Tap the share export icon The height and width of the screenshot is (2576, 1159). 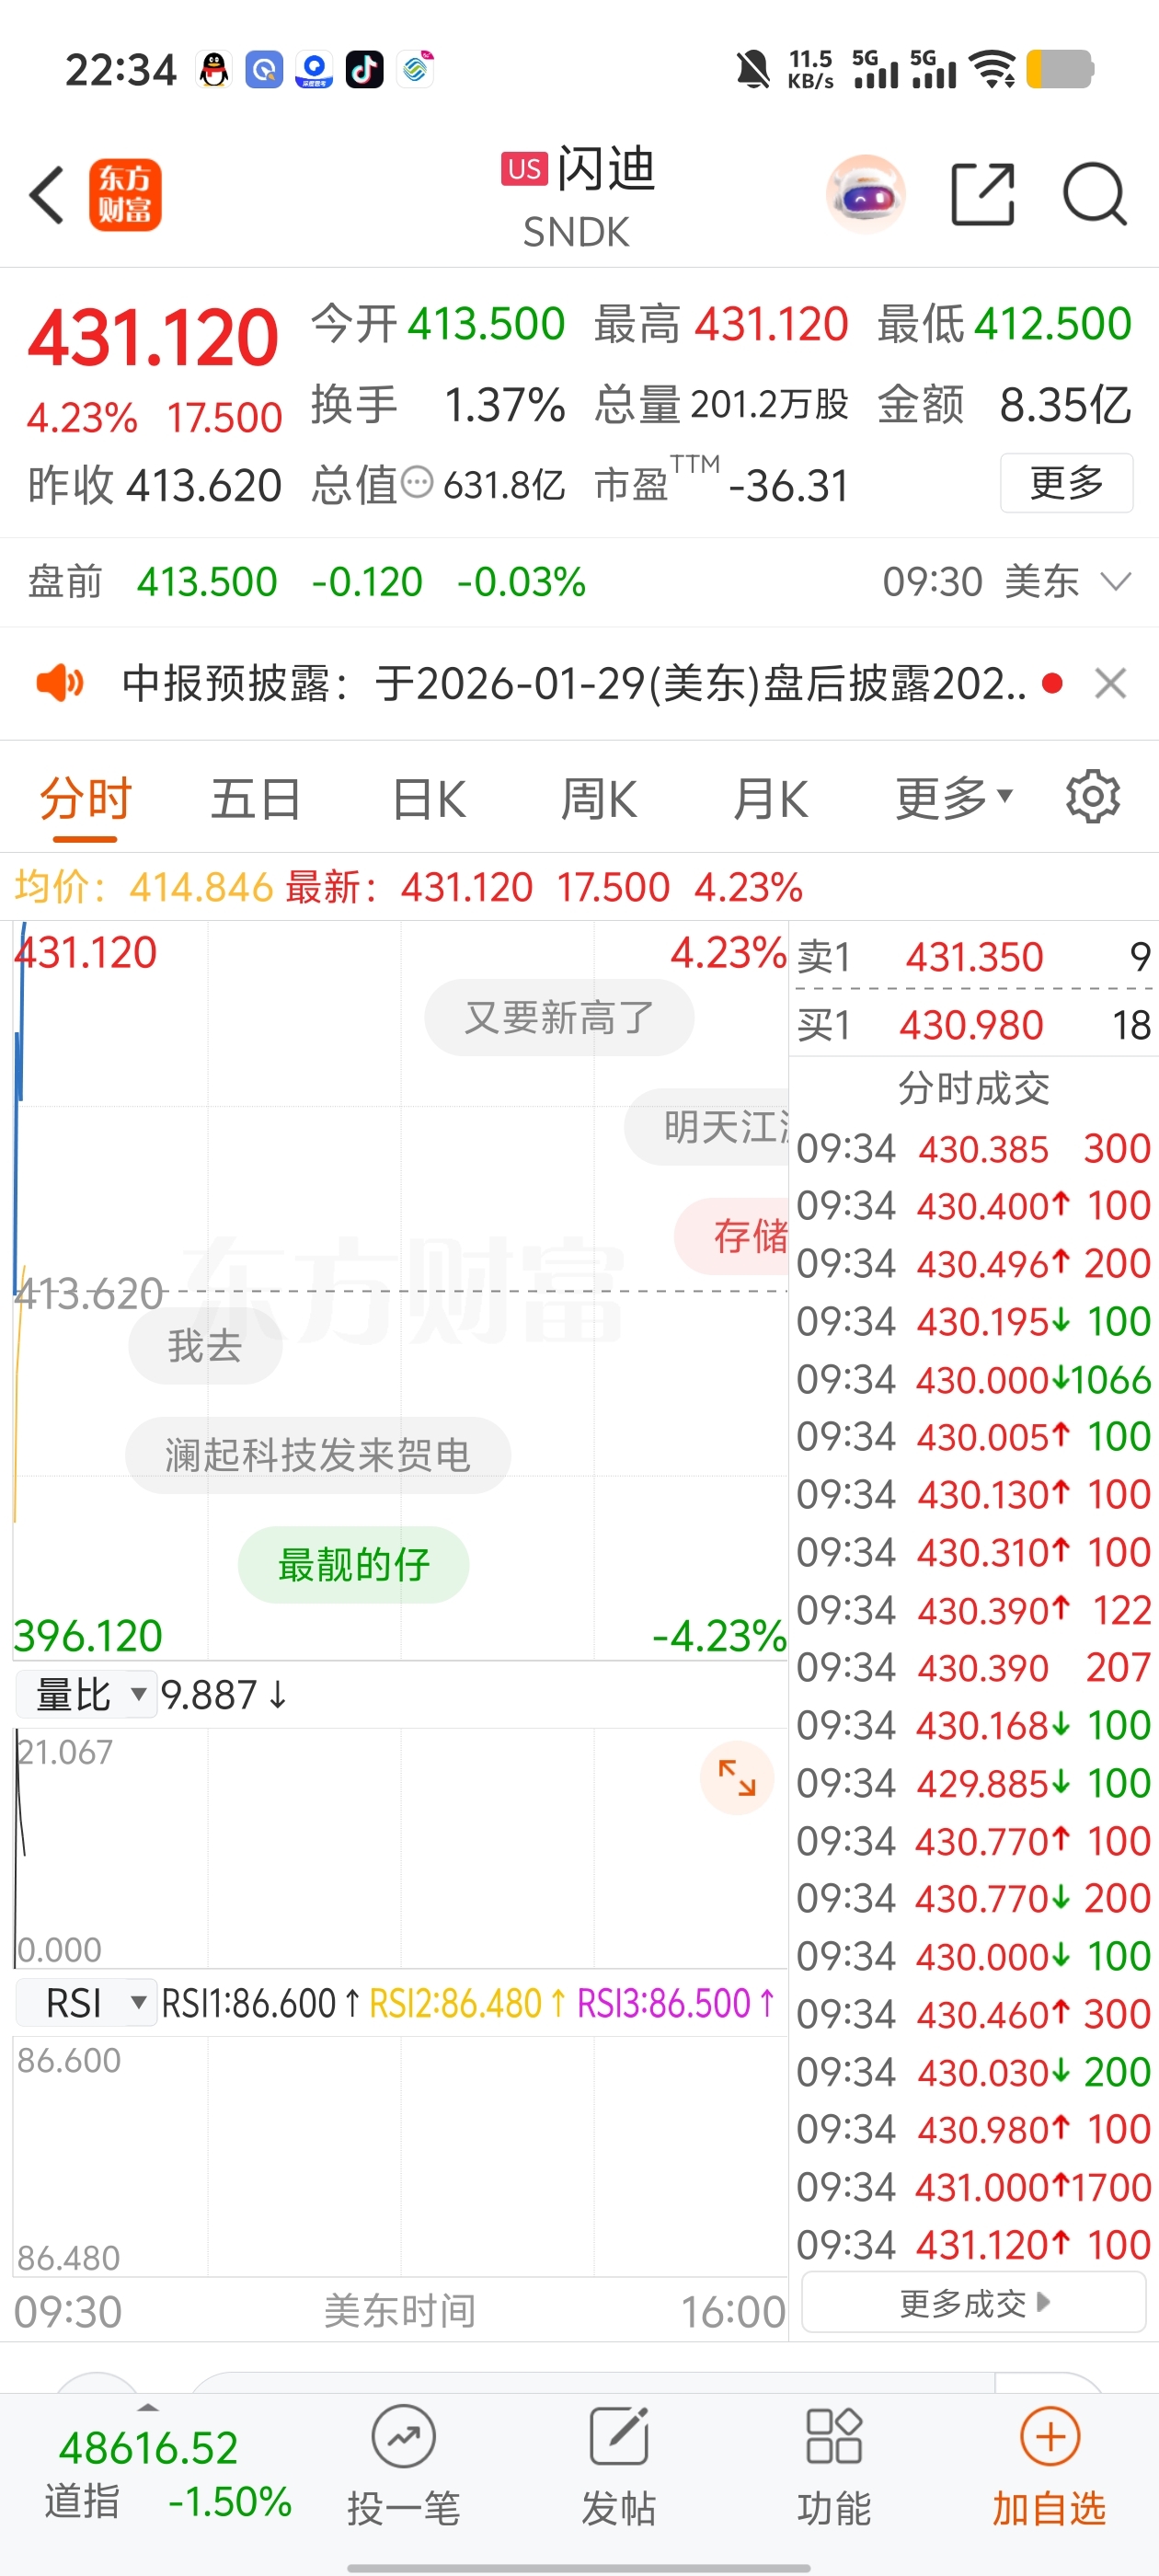[982, 194]
